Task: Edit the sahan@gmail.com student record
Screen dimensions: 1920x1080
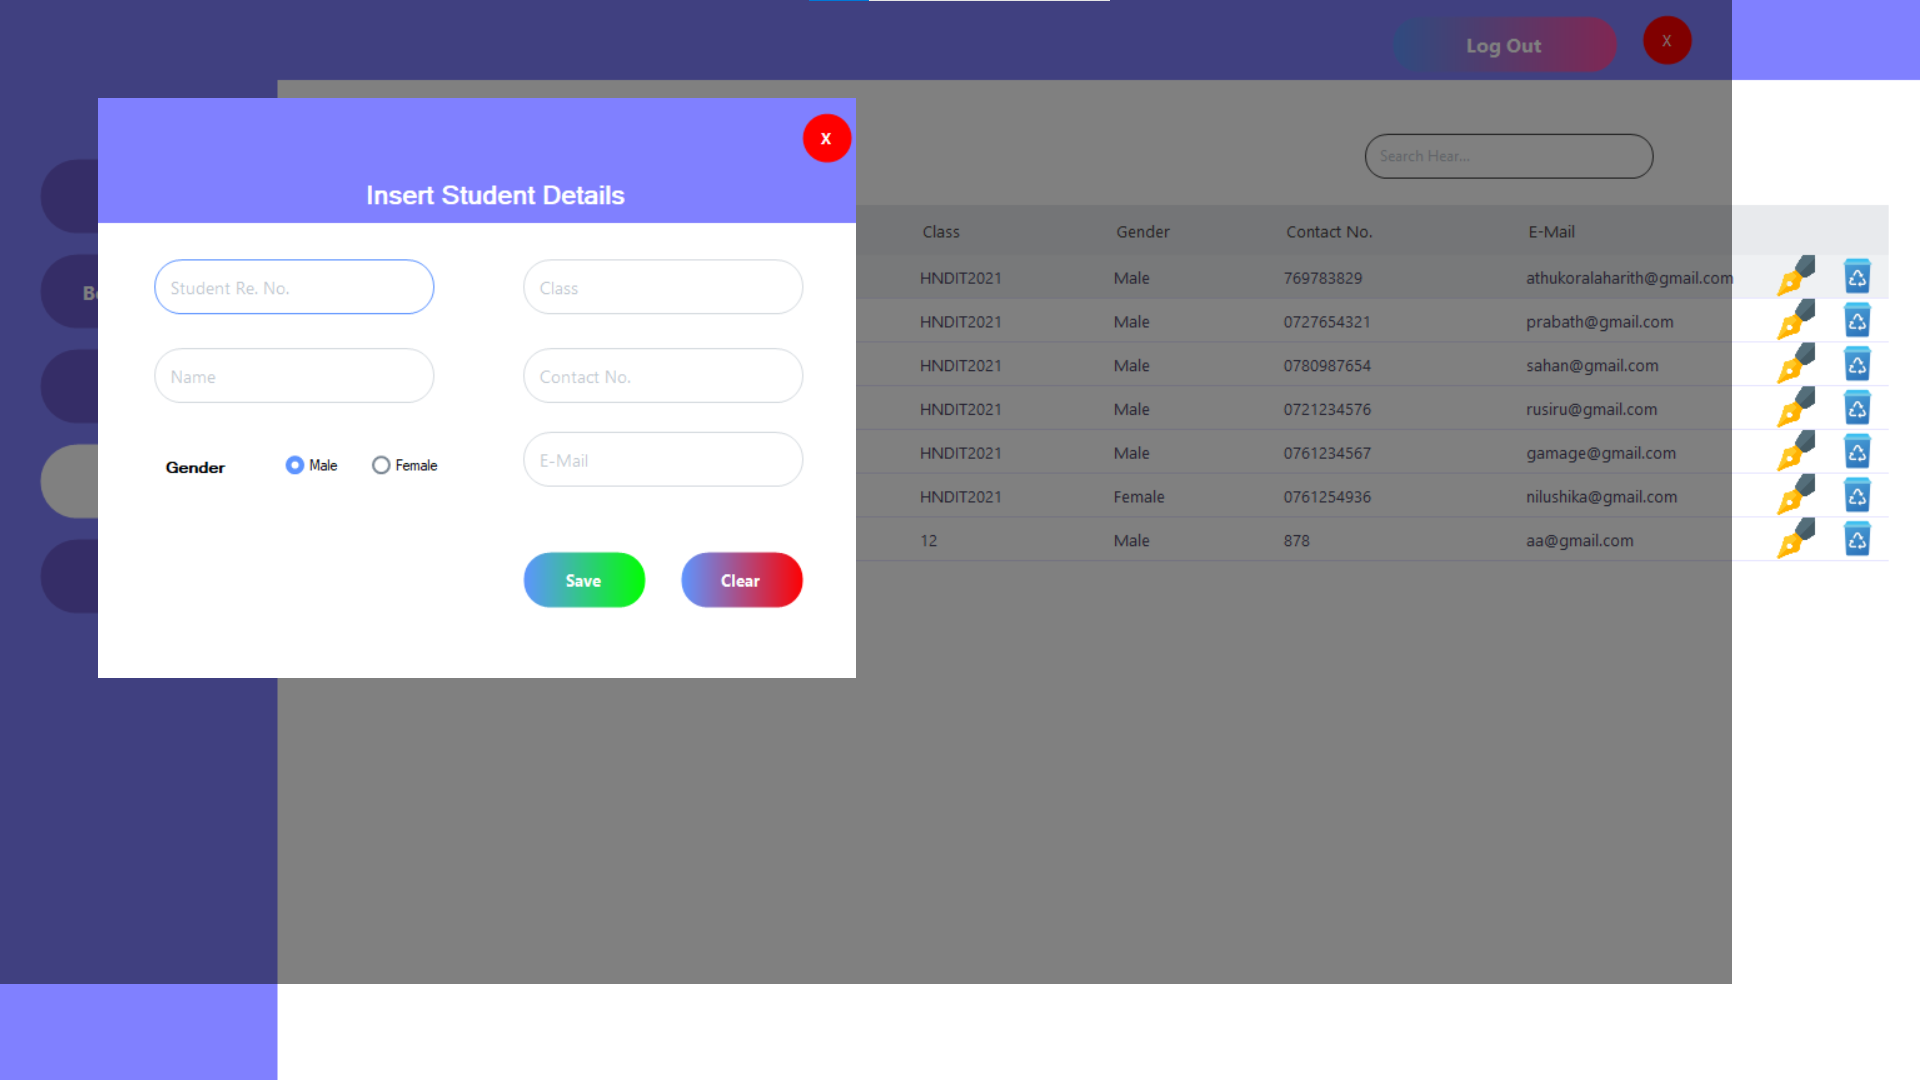Action: click(1795, 365)
